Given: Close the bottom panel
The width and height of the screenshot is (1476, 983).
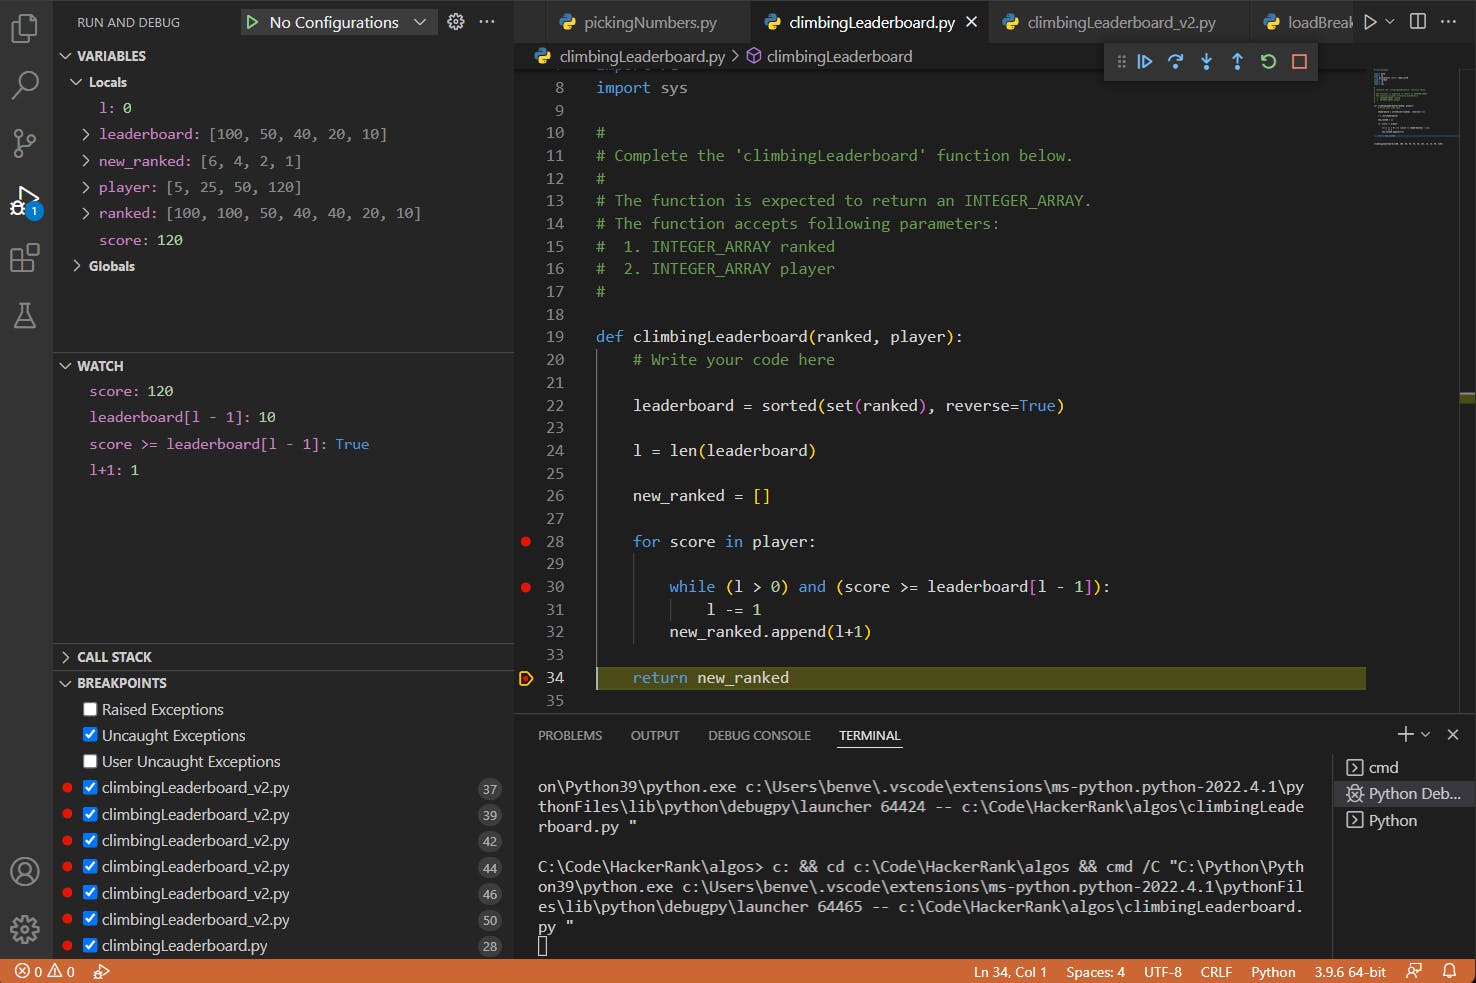Looking at the screenshot, I should tap(1453, 734).
